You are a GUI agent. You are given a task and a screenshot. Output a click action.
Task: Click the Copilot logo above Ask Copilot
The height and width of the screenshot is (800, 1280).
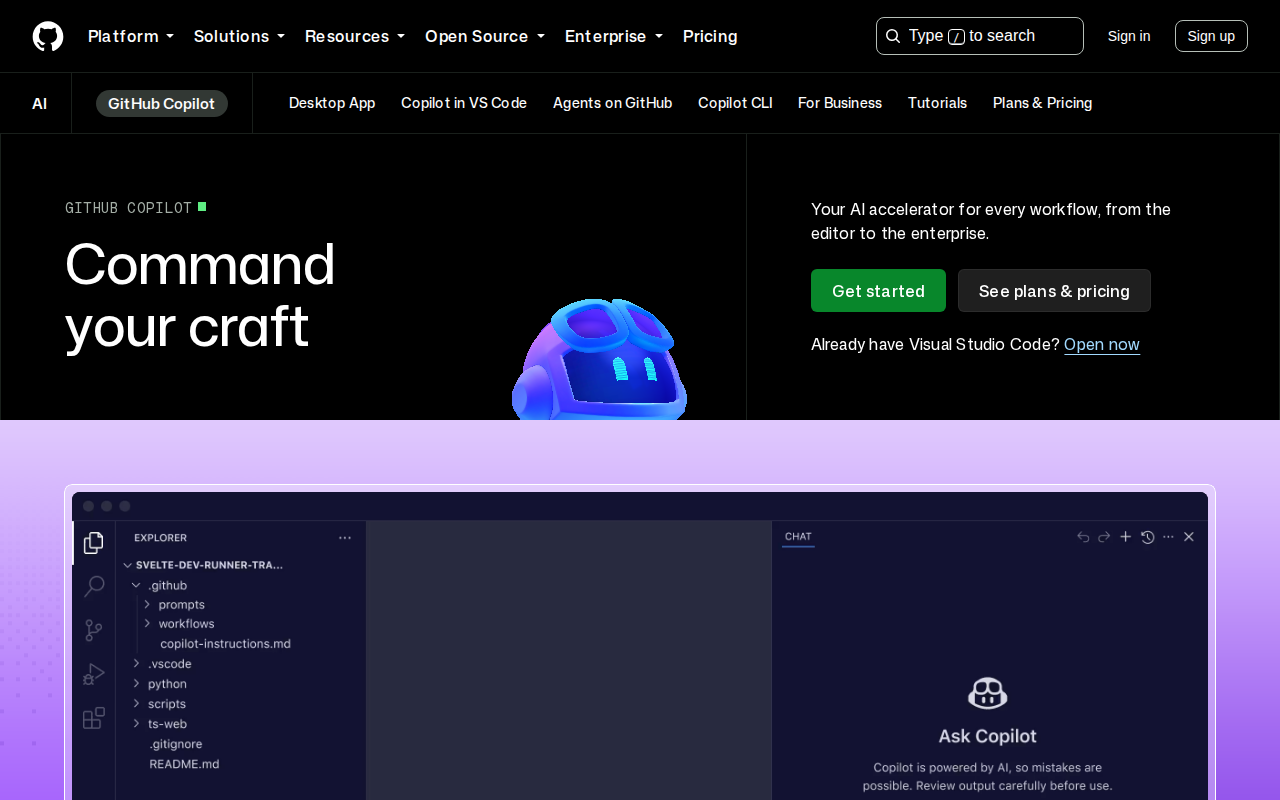[987, 693]
